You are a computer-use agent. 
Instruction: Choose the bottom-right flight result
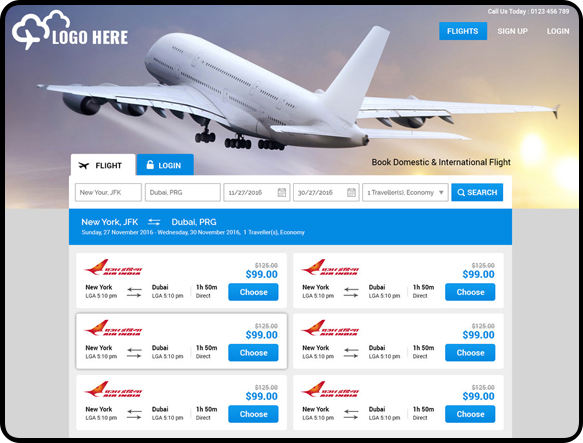click(x=470, y=414)
